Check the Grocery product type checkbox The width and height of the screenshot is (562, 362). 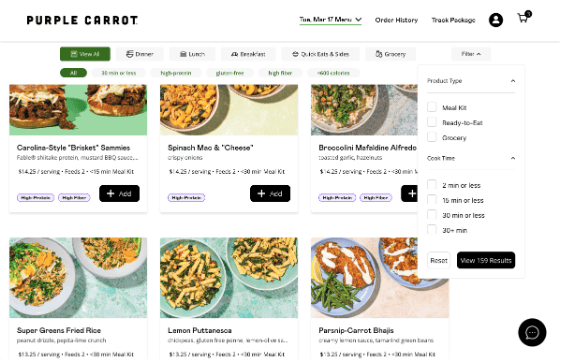432,137
